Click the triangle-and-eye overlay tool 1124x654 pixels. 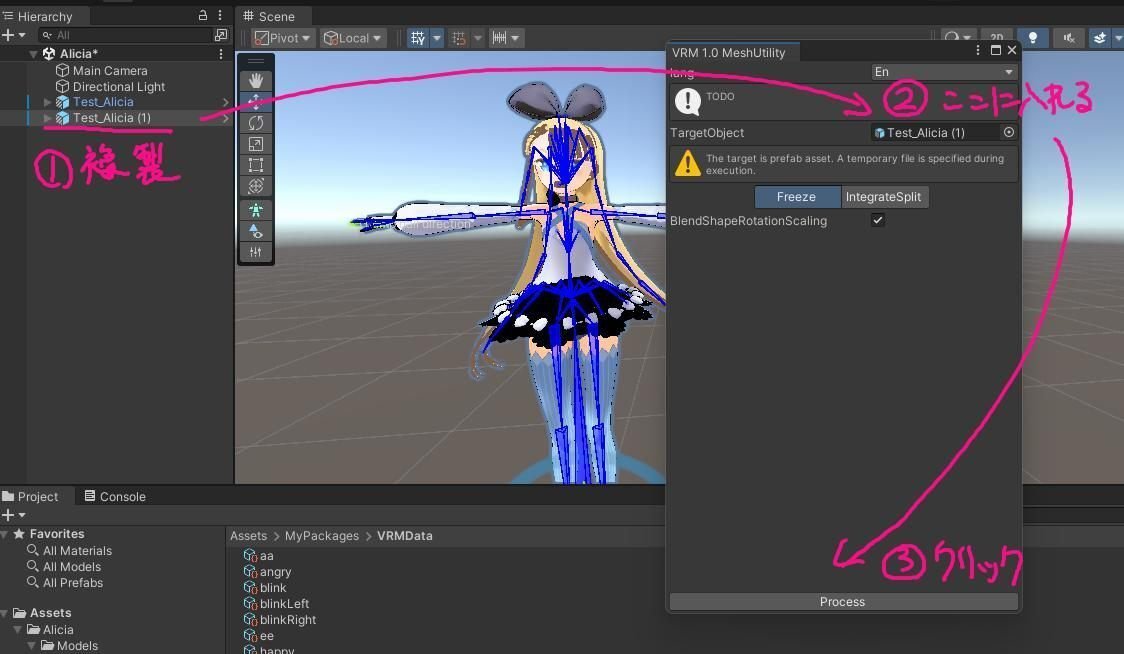(x=256, y=231)
